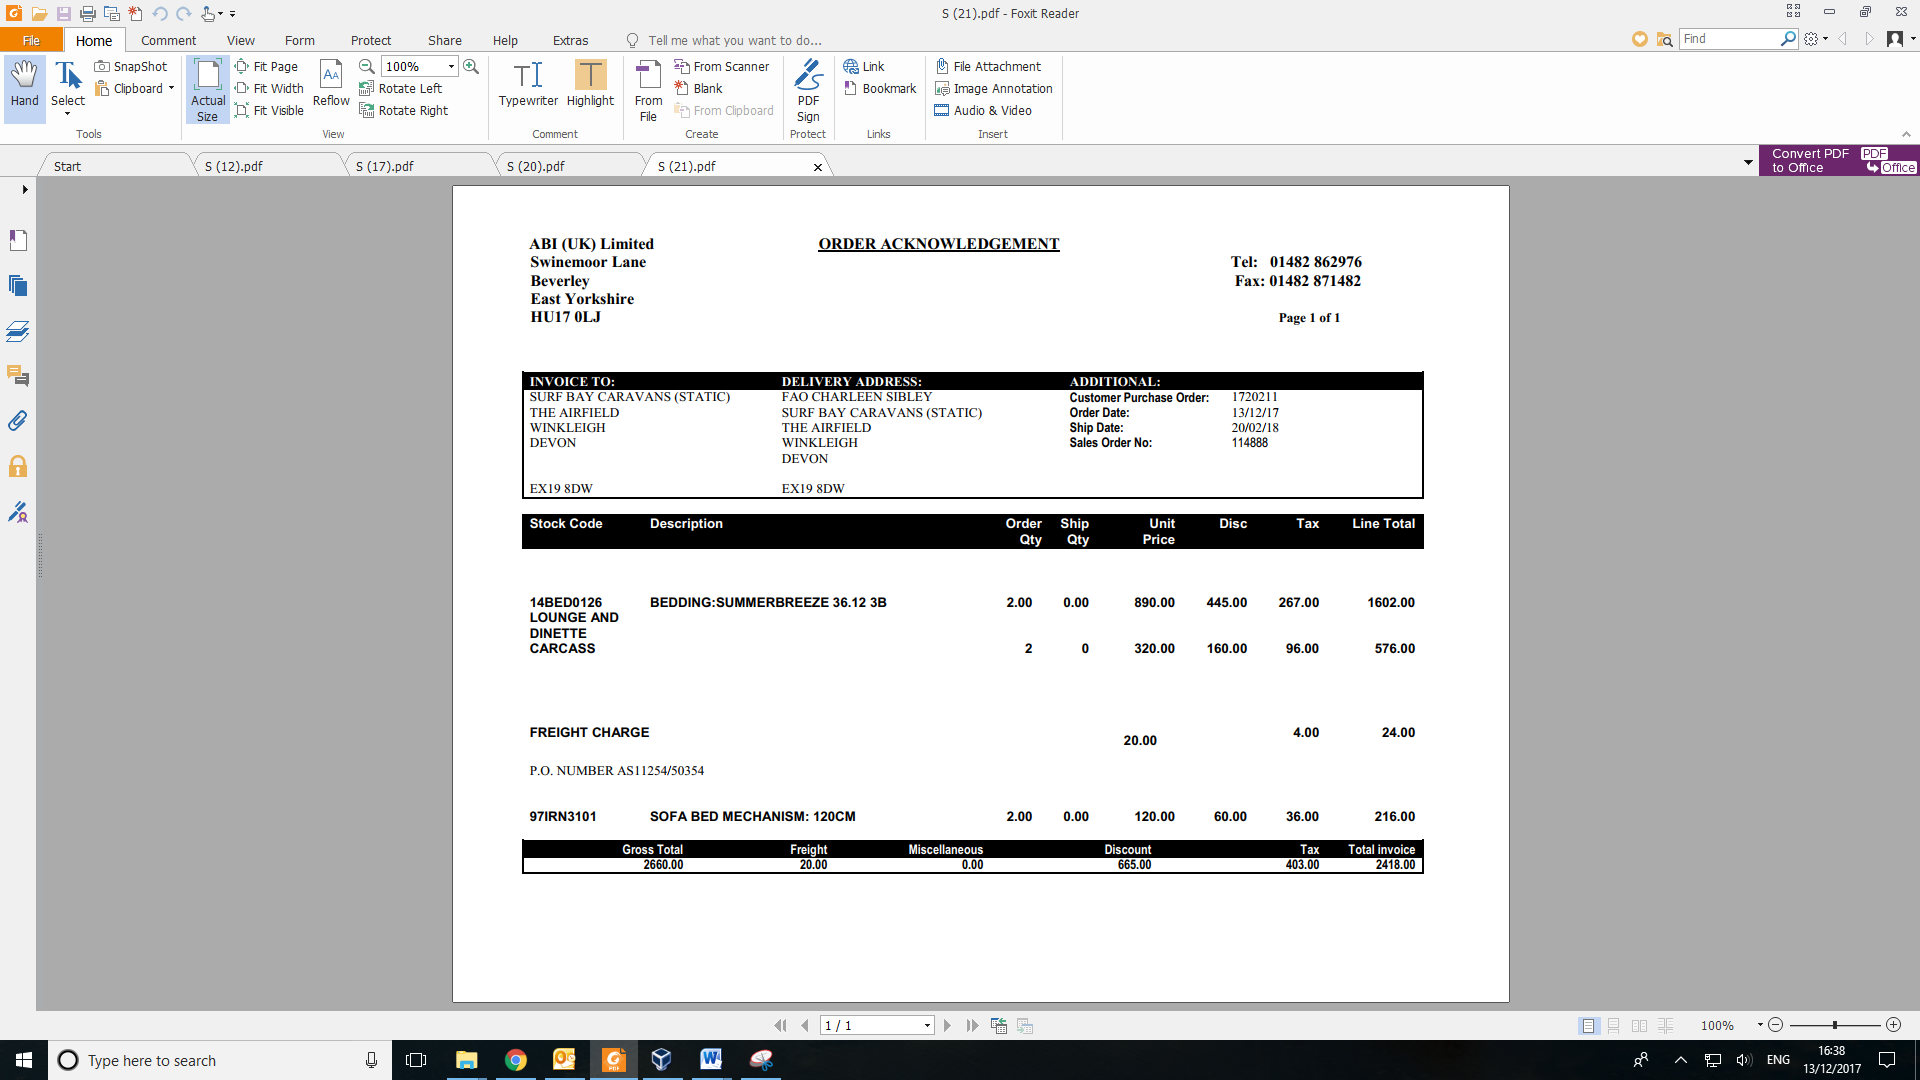Click the SnapShot tool
1920x1080 pixels.
(131, 66)
